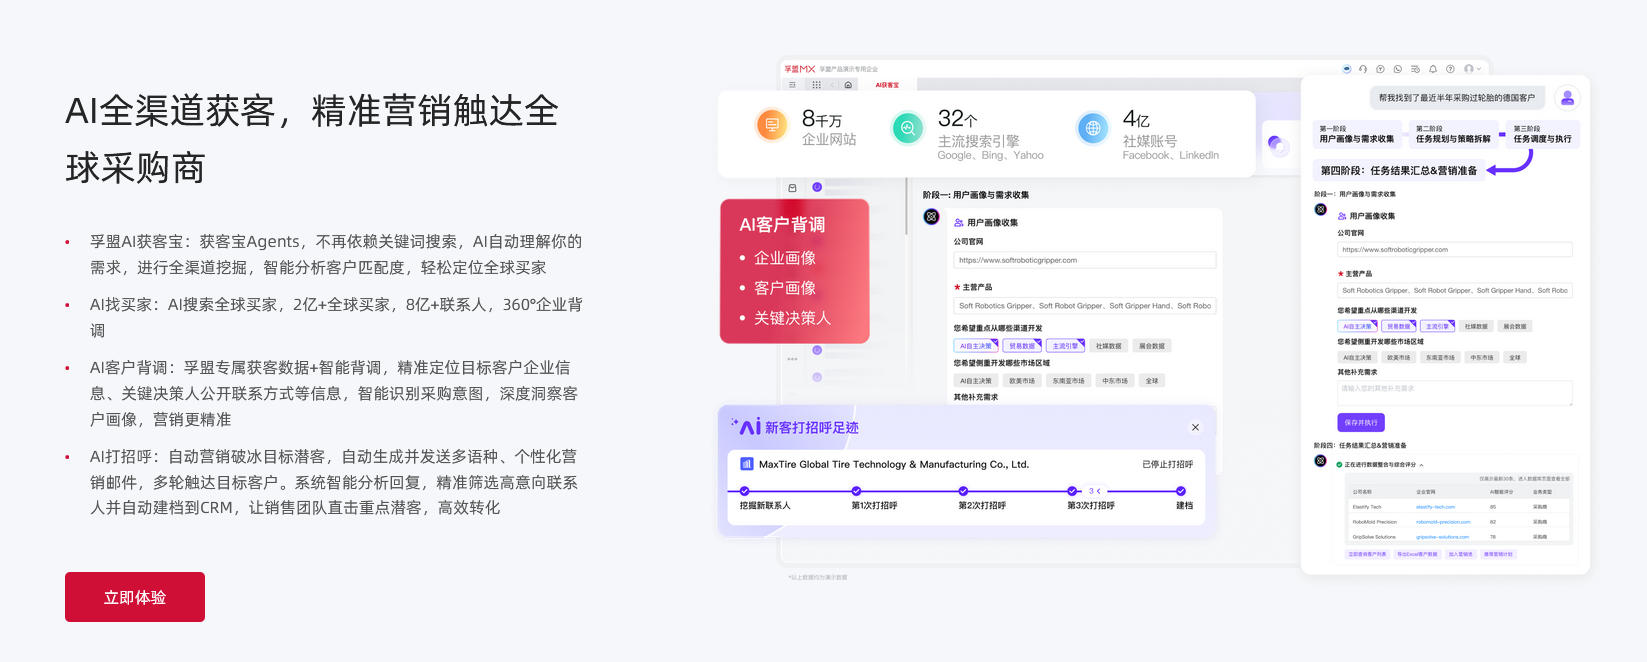Collapse the '3 <' badge on the timeline
Screen dimensions: 1647x662
pyautogui.click(x=1095, y=491)
